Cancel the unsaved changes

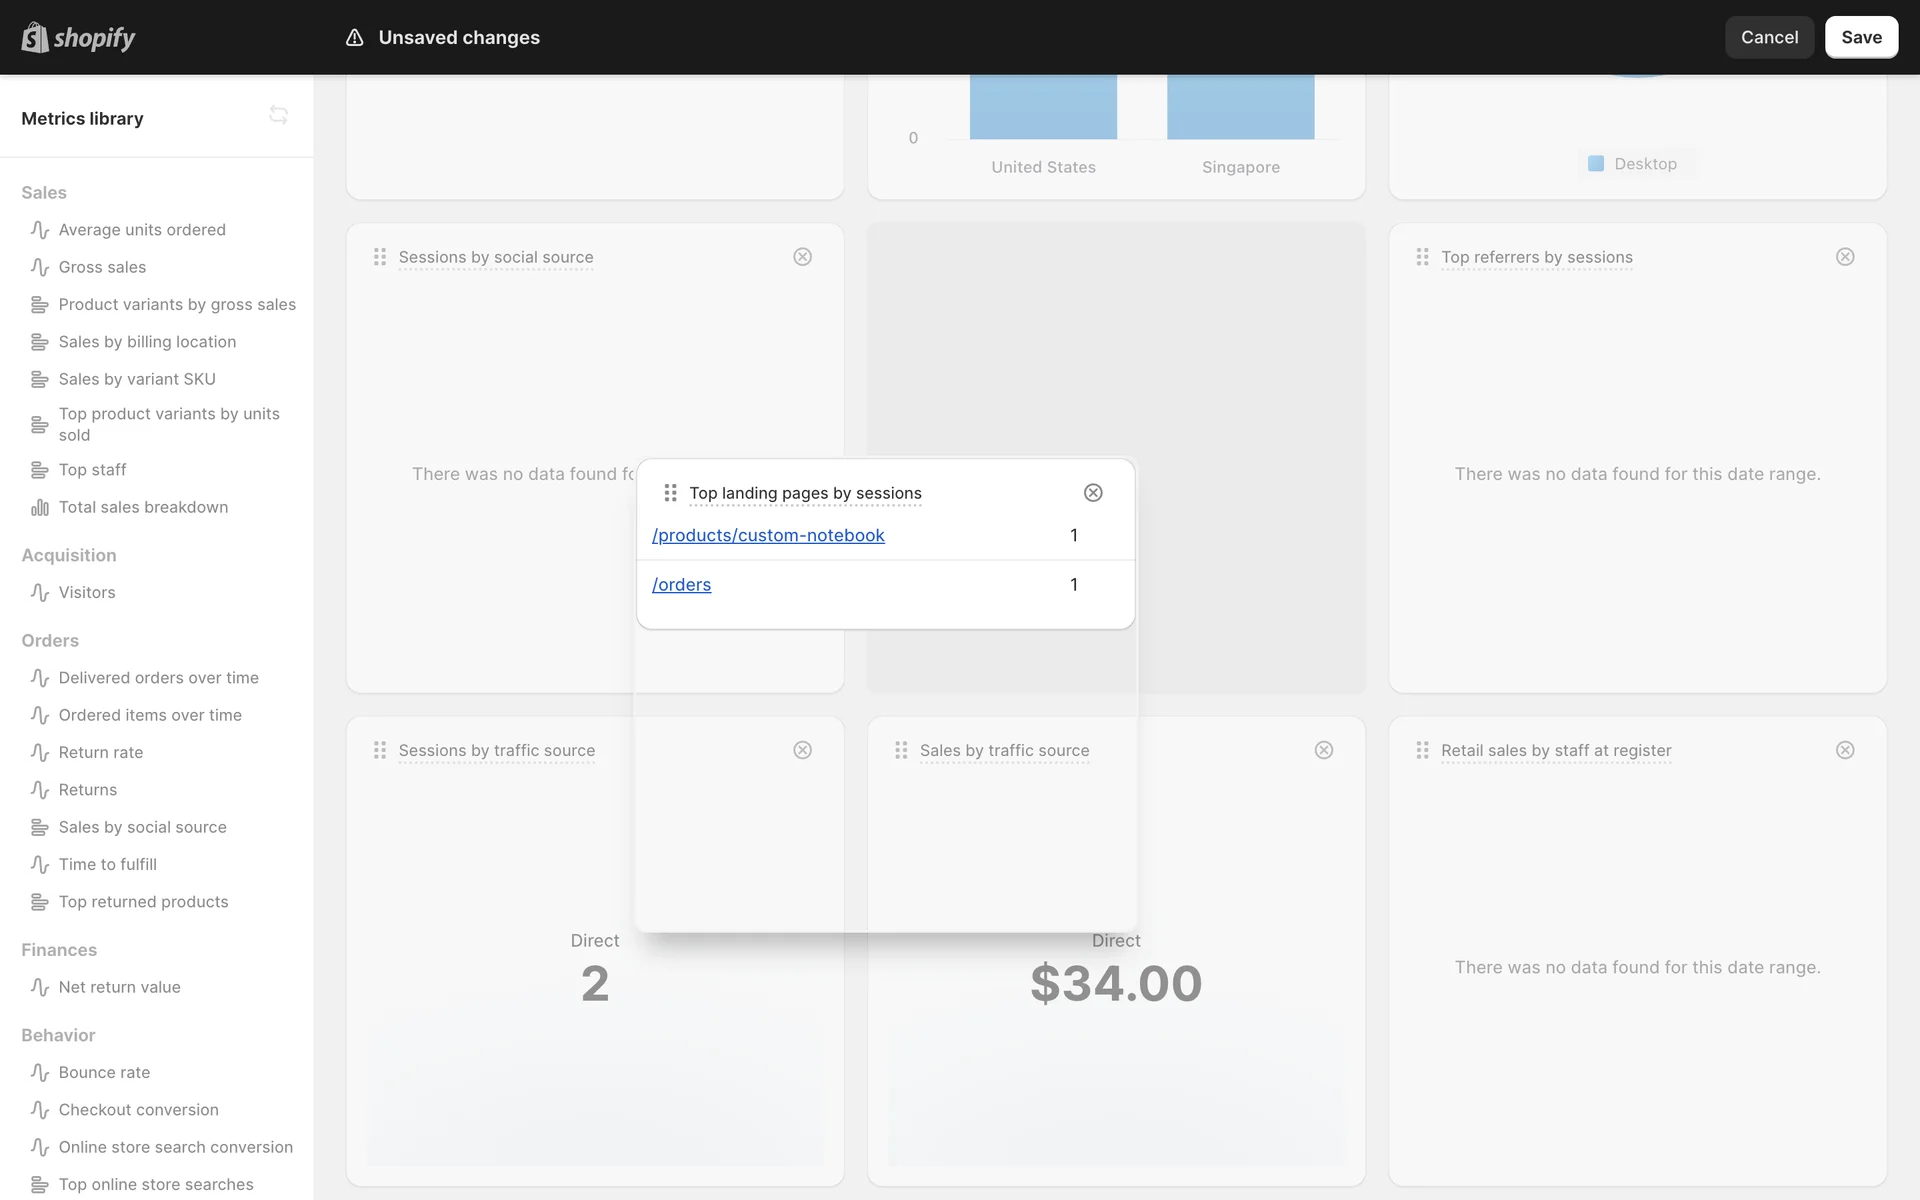tap(1768, 37)
